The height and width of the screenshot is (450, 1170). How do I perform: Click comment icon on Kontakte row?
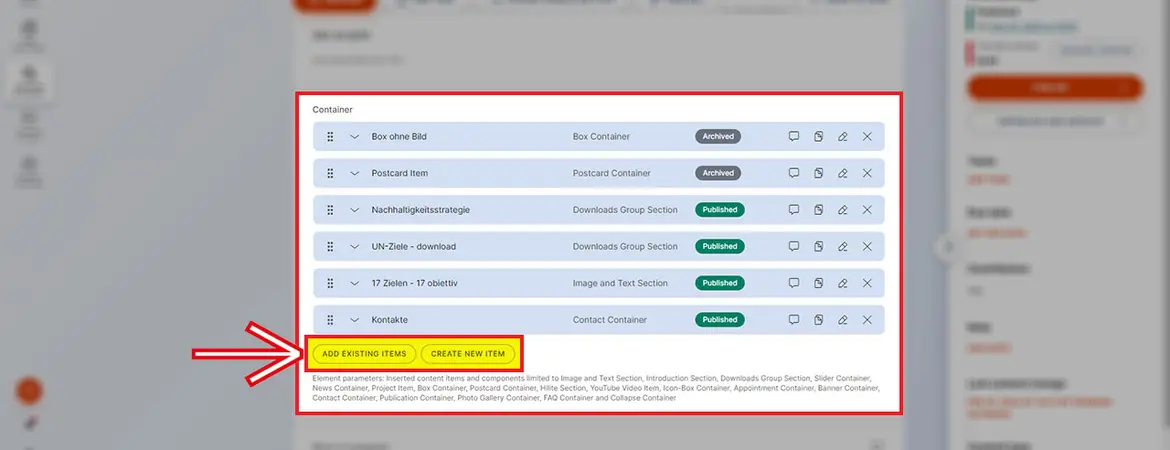pos(794,320)
